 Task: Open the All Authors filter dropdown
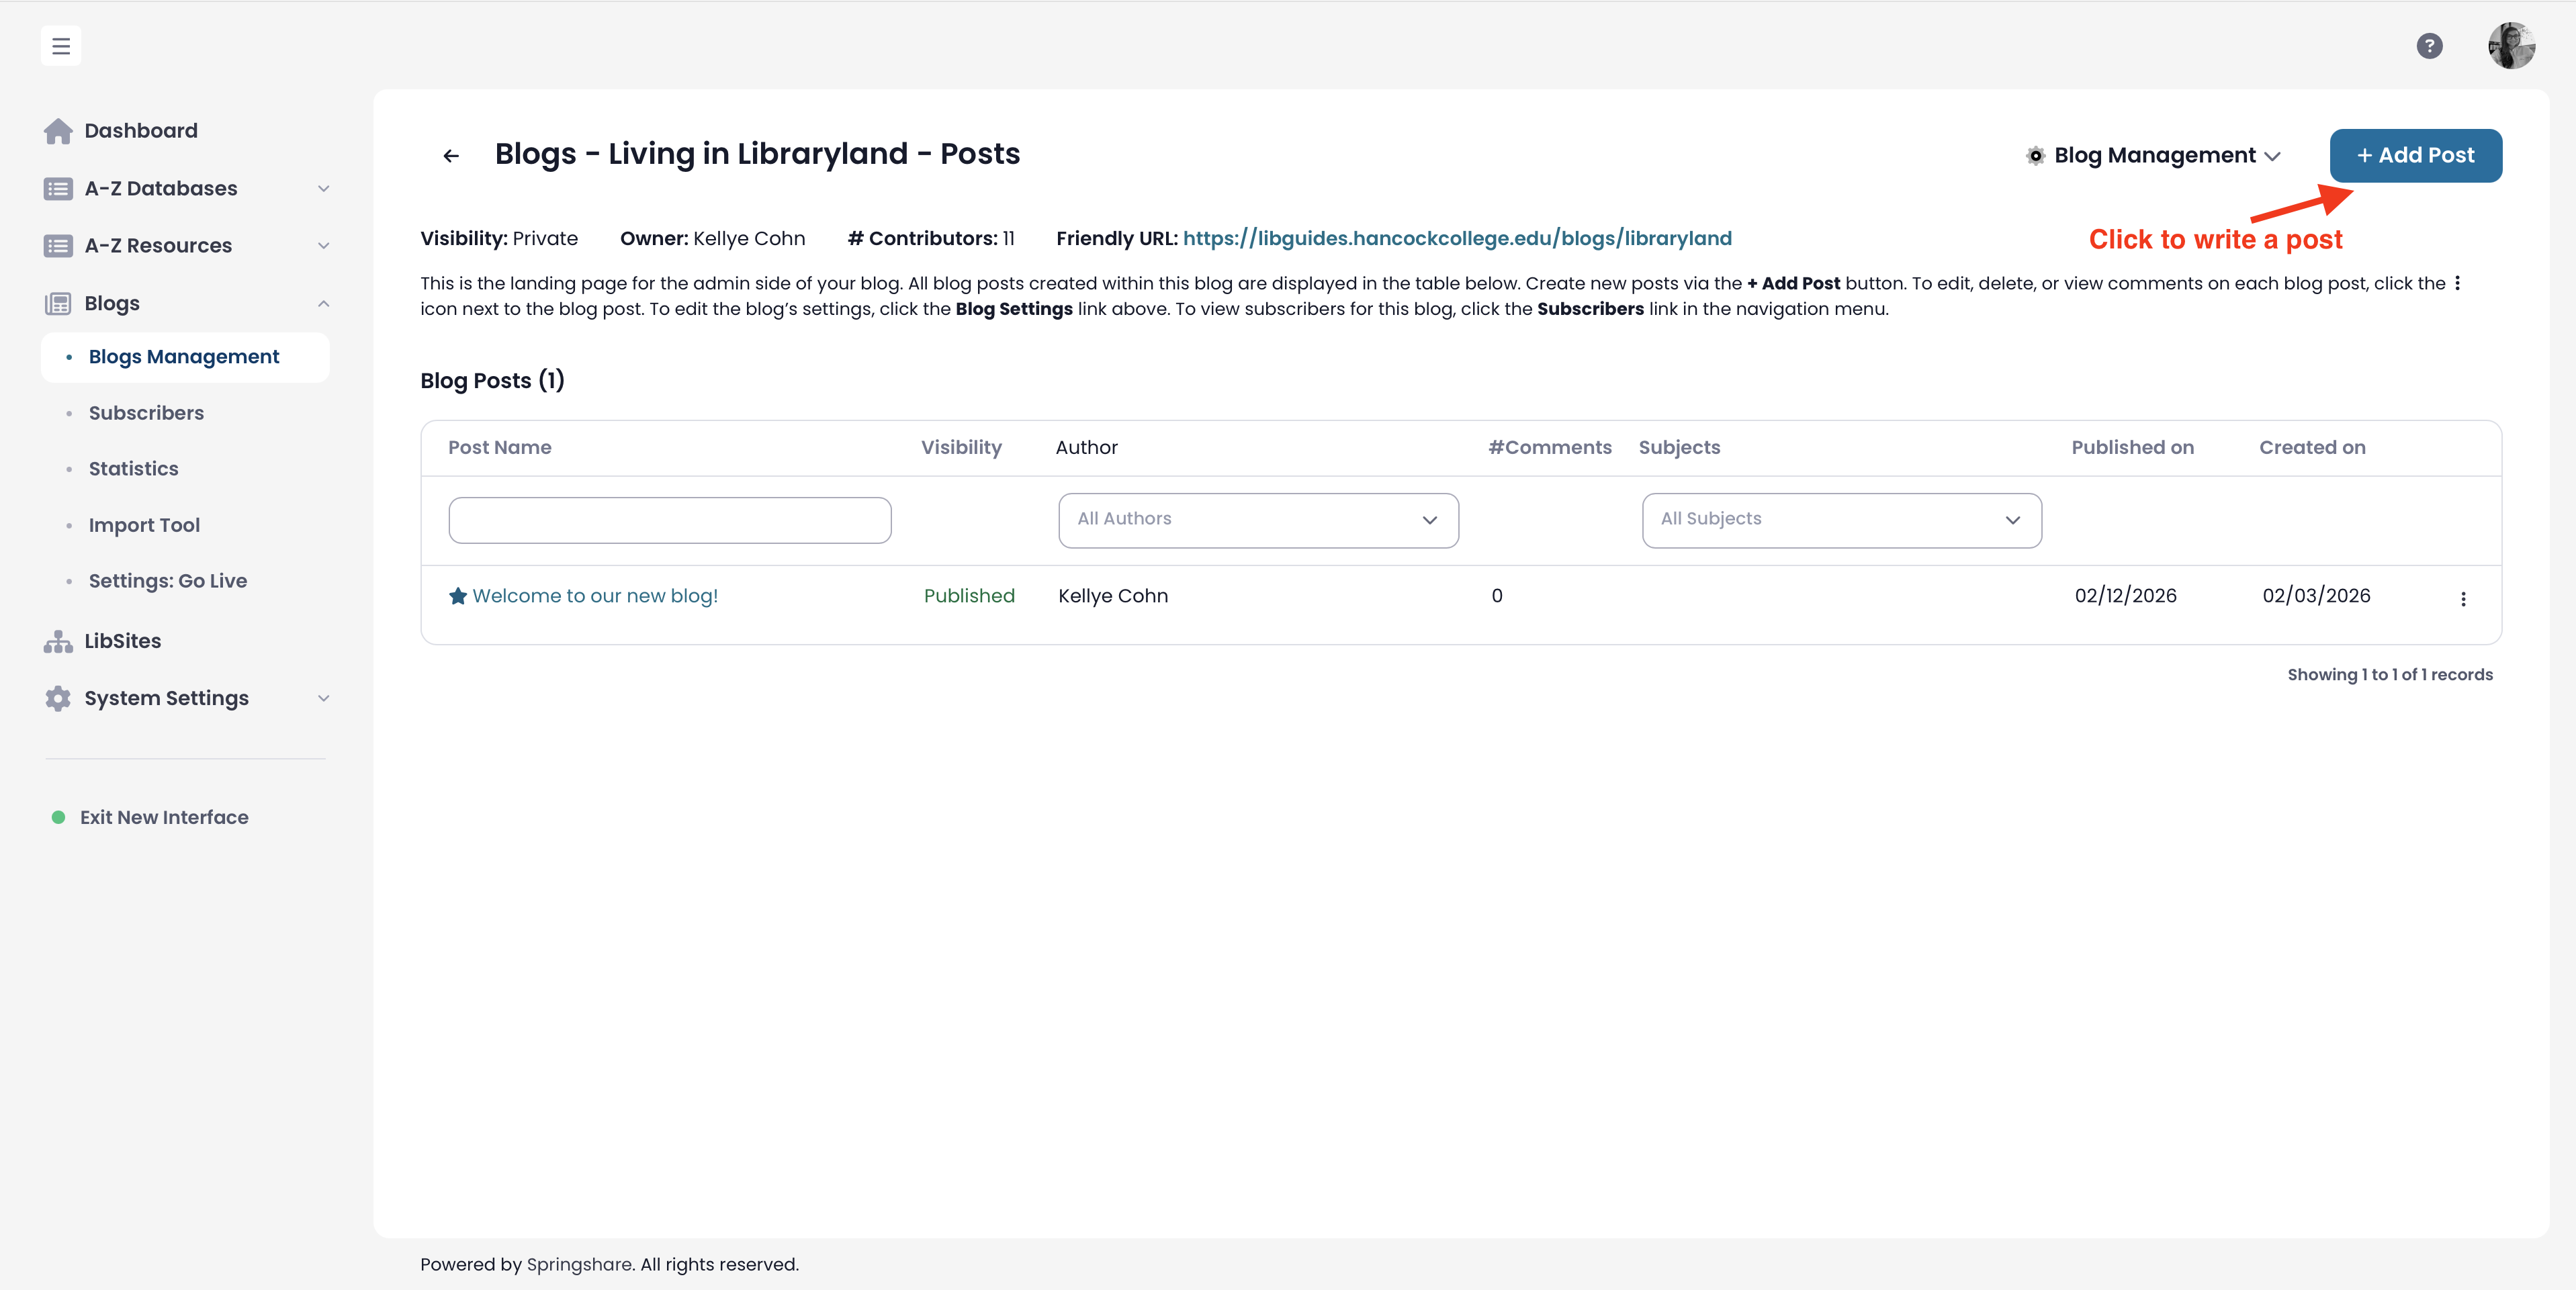point(1258,520)
